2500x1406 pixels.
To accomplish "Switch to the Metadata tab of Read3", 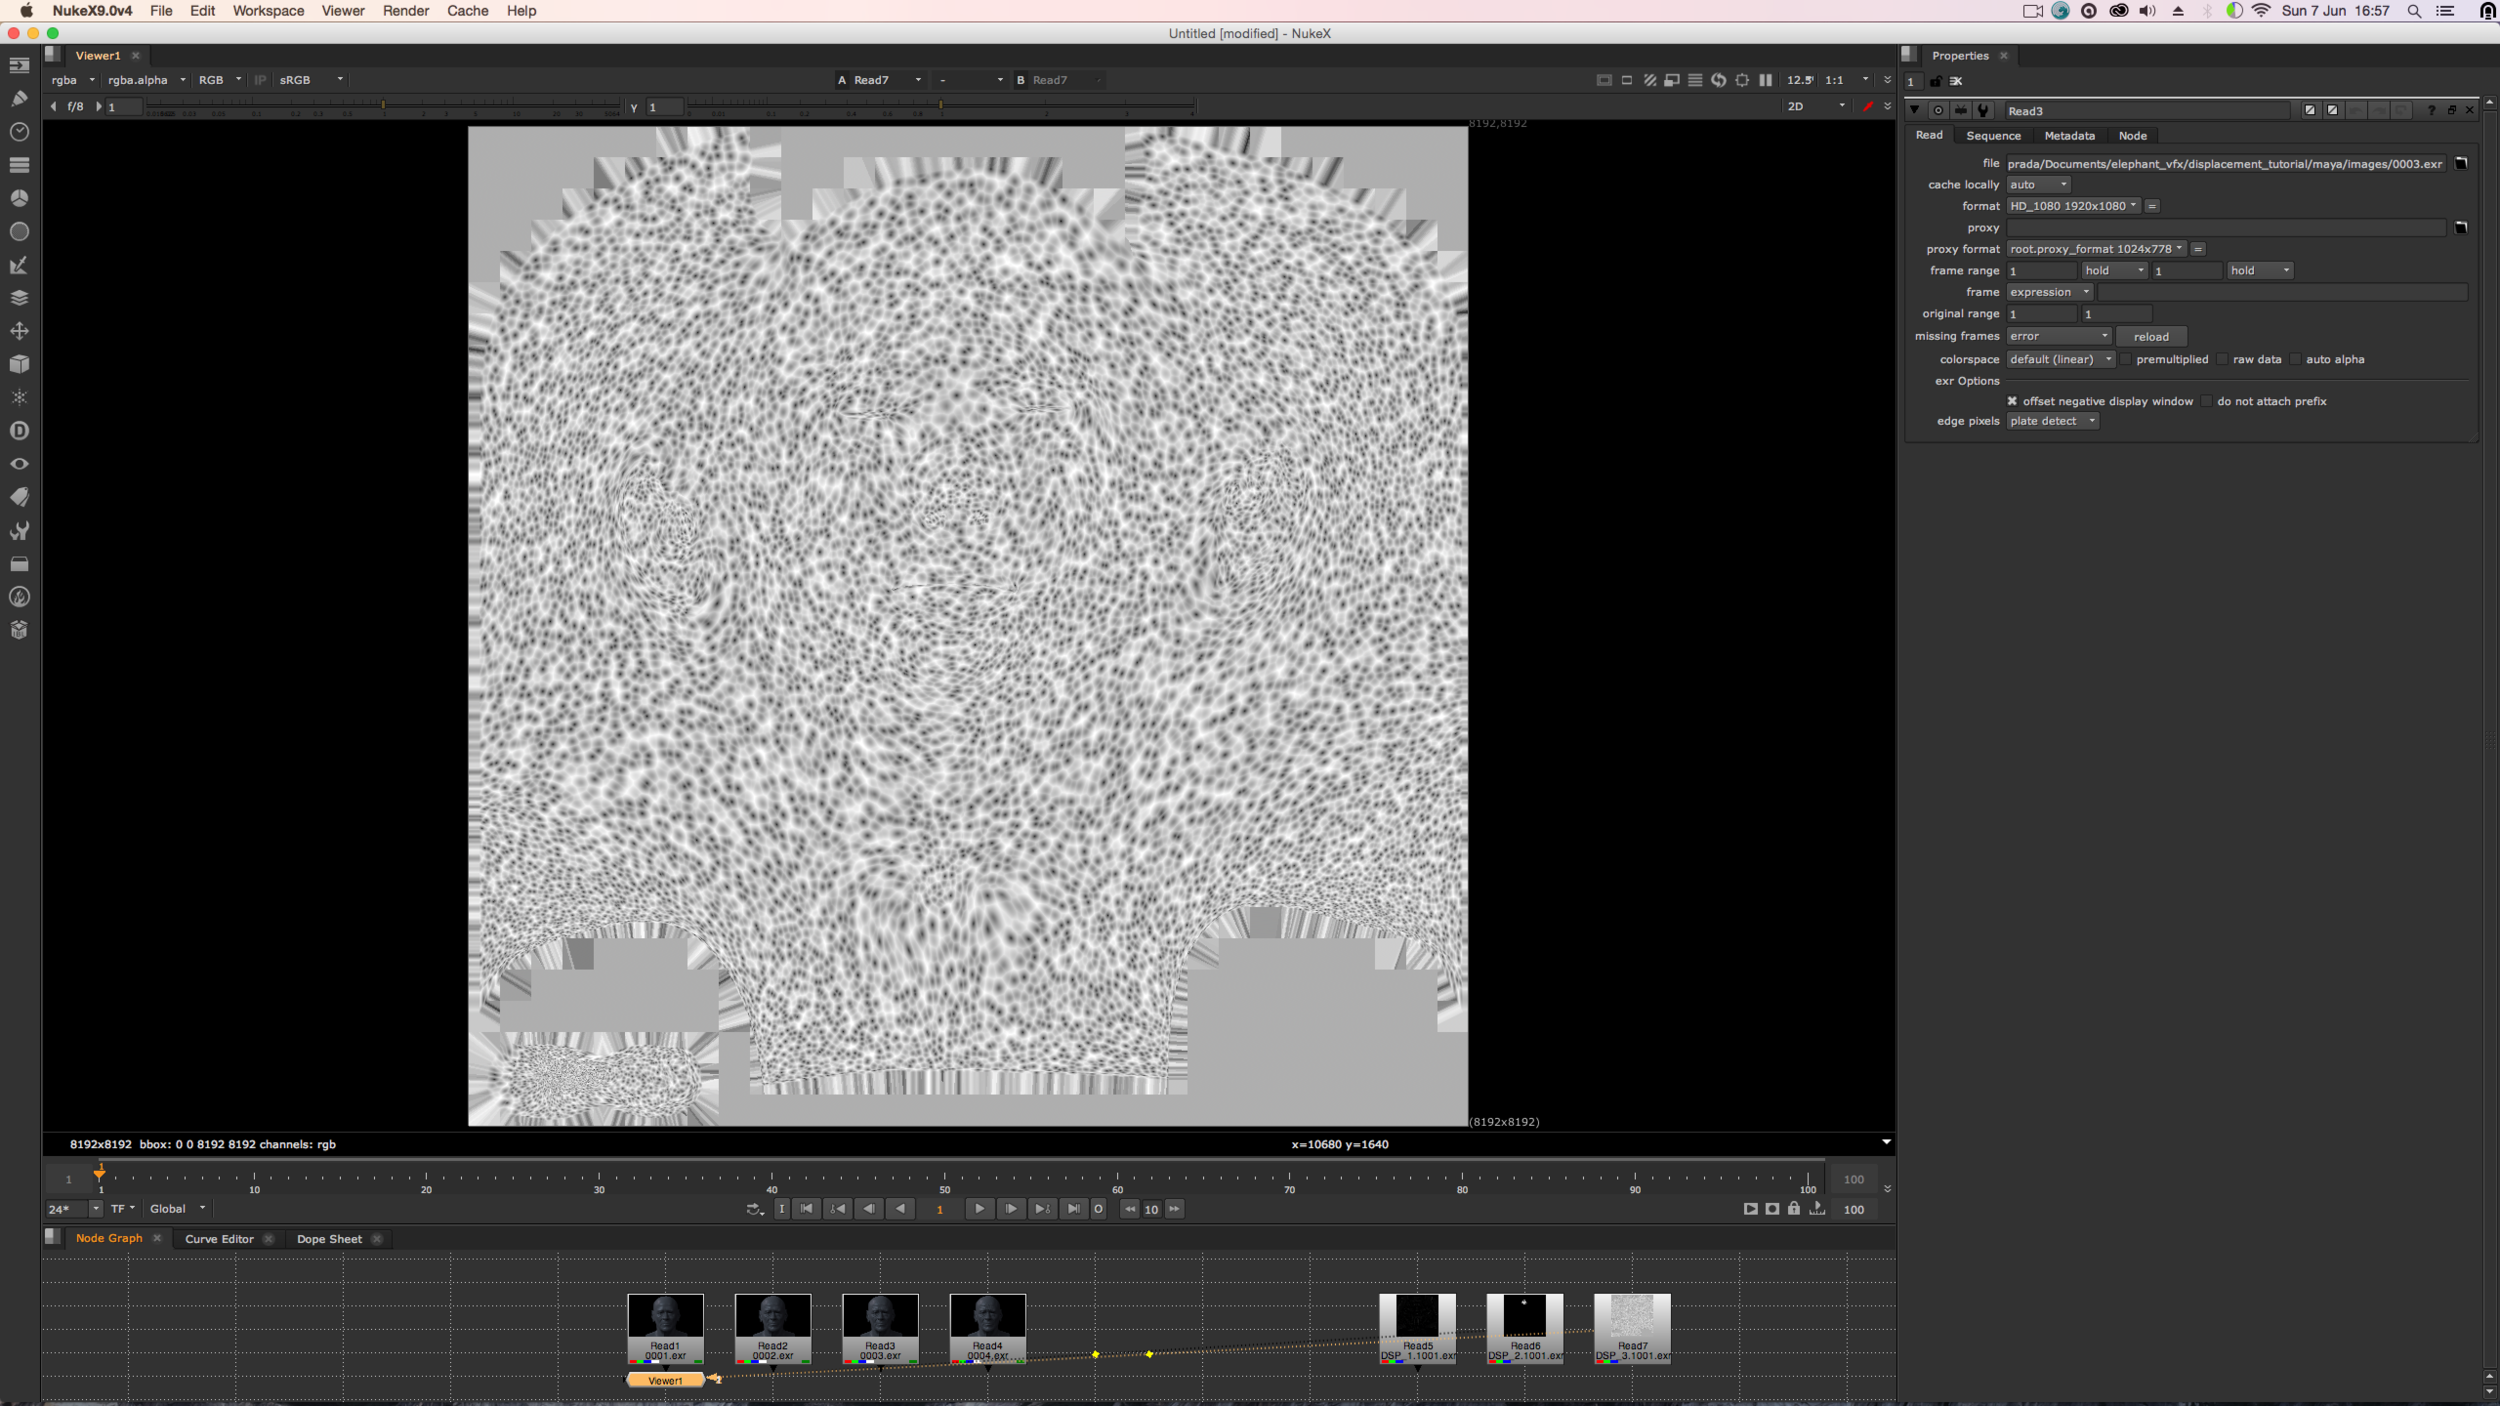I will tap(2068, 135).
